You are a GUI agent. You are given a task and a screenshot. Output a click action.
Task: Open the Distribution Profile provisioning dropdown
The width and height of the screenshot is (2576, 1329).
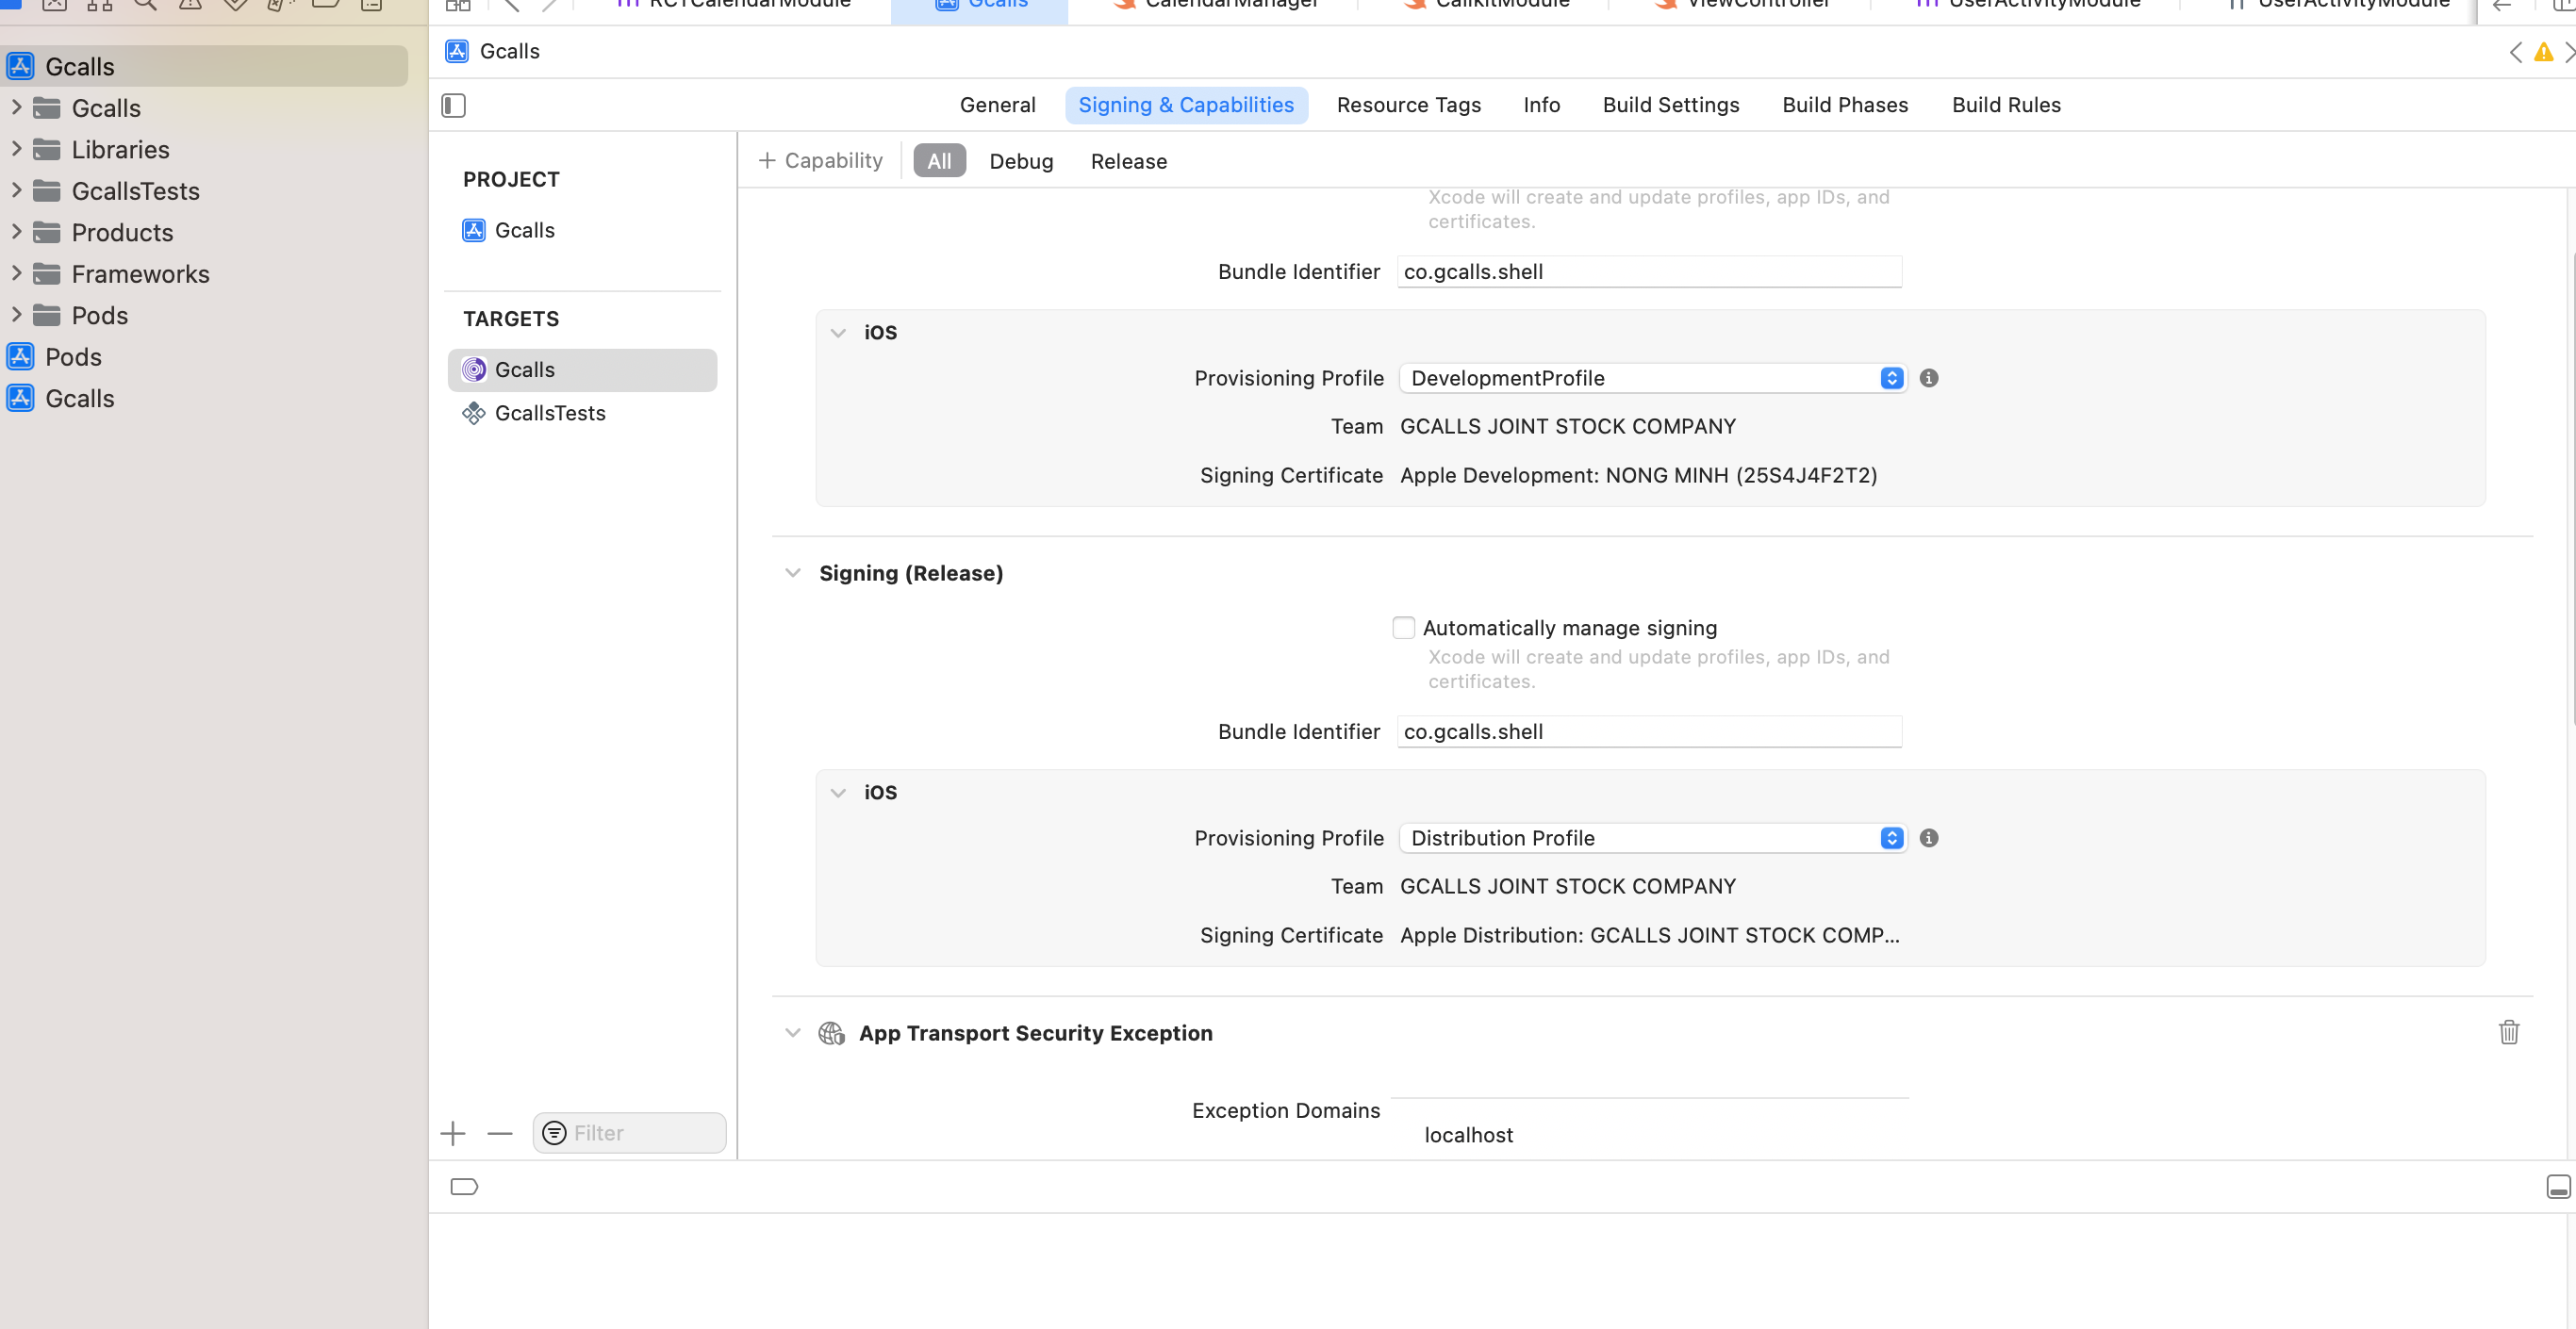click(x=1652, y=838)
